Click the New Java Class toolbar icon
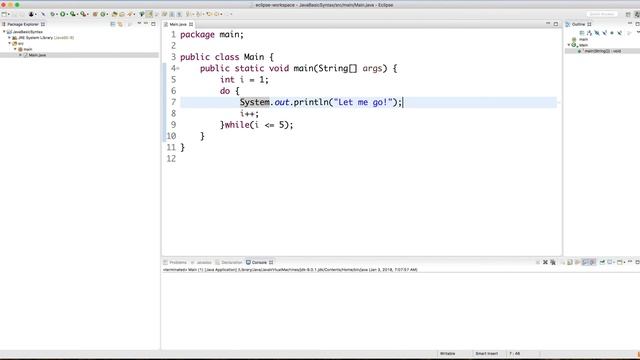The image size is (640, 360). 103,14
